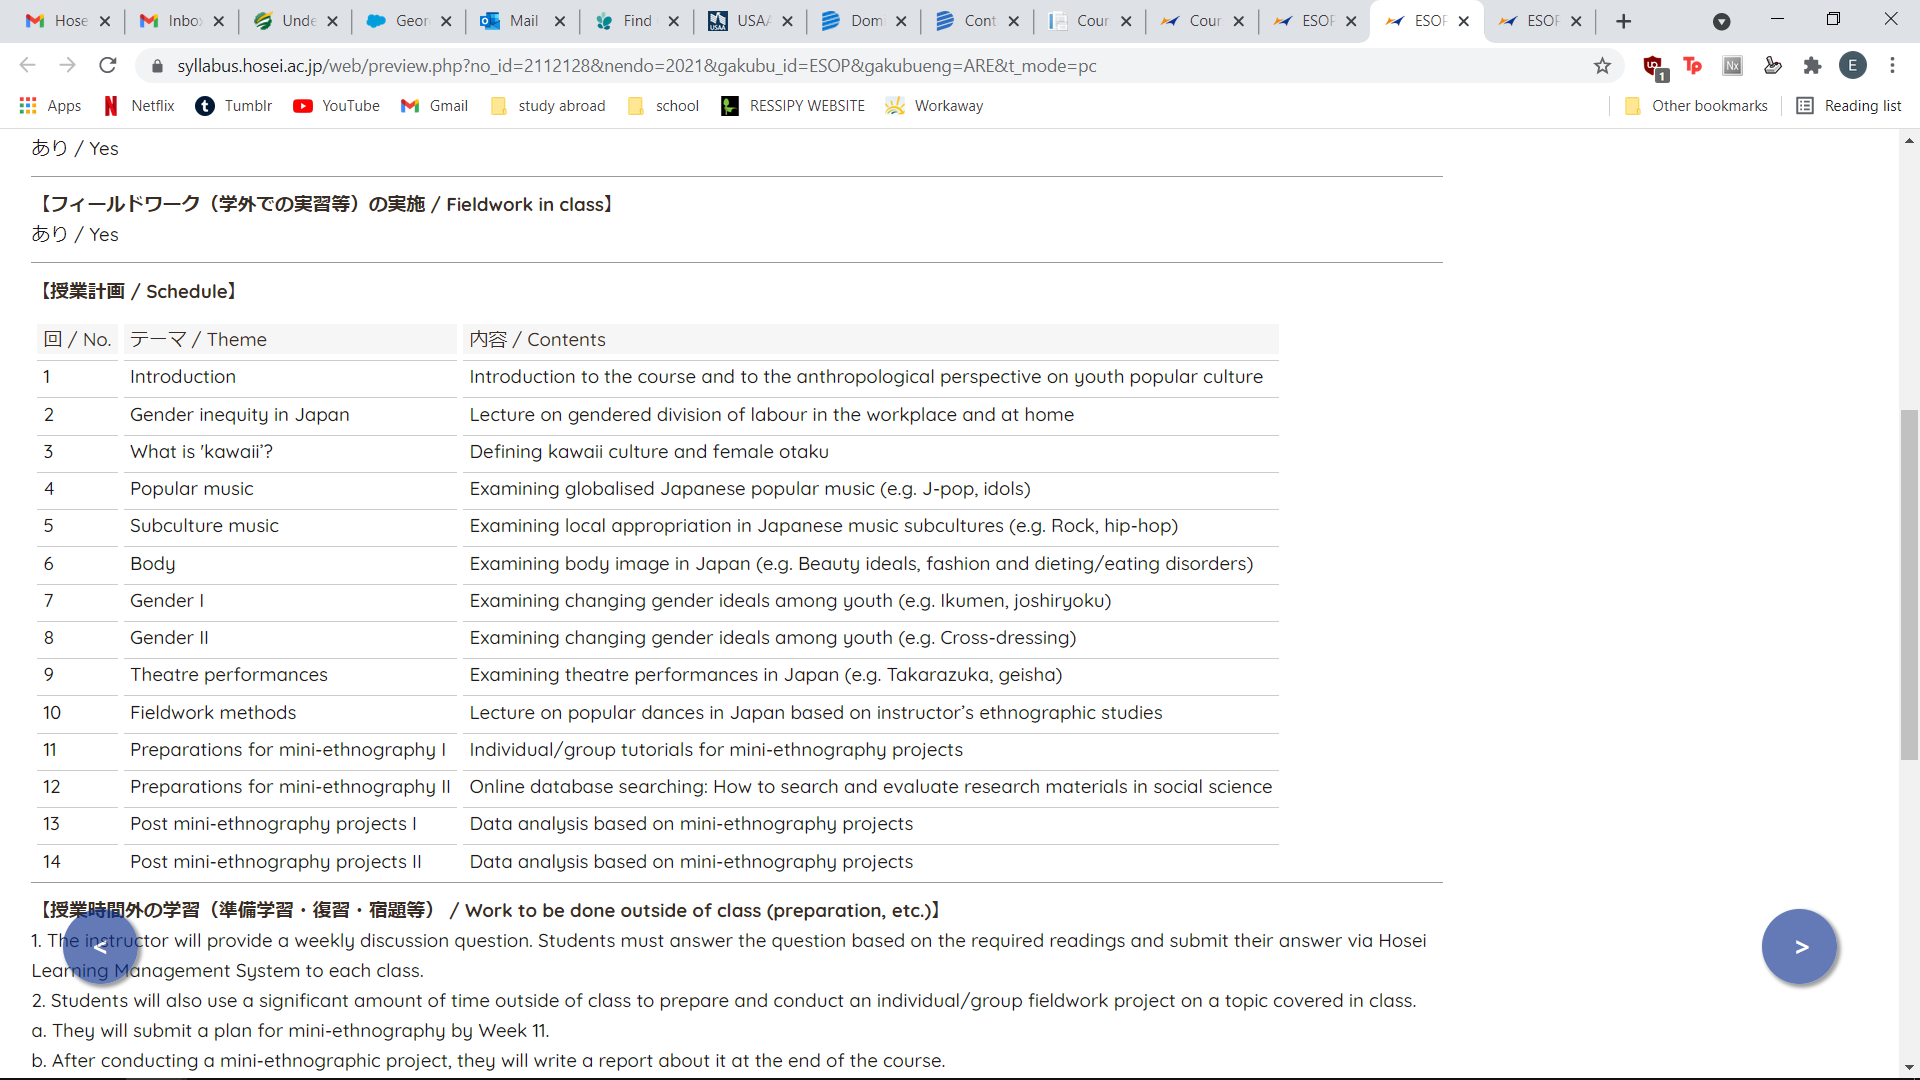
Task: Open the Extensions puzzle-piece menu
Action: coord(1812,66)
